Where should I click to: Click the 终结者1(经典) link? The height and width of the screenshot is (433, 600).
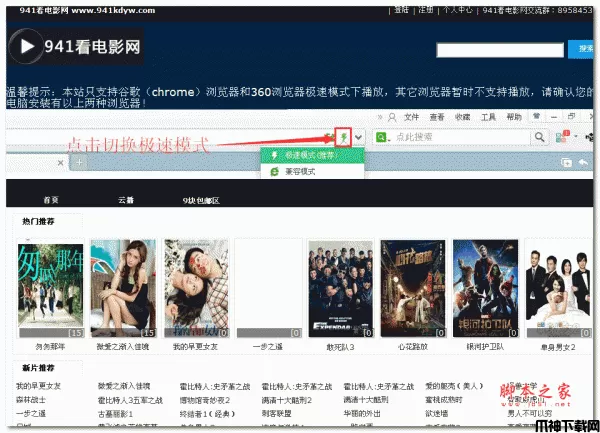207,414
